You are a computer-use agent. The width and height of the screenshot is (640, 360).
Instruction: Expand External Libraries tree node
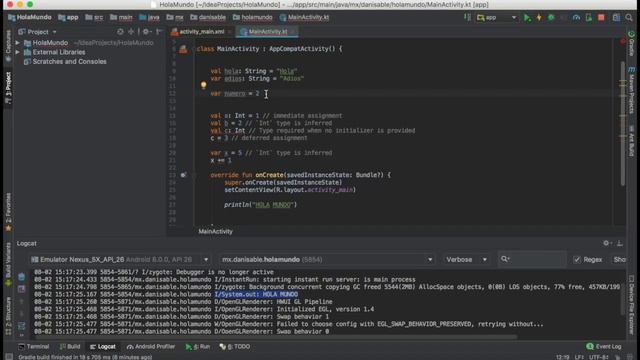[x=18, y=52]
